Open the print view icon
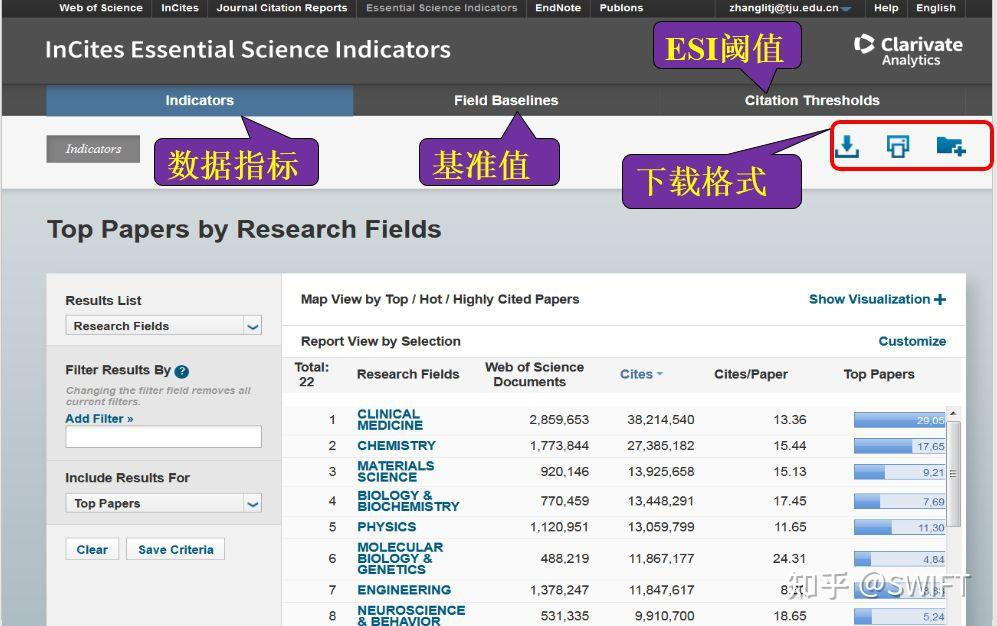 898,146
